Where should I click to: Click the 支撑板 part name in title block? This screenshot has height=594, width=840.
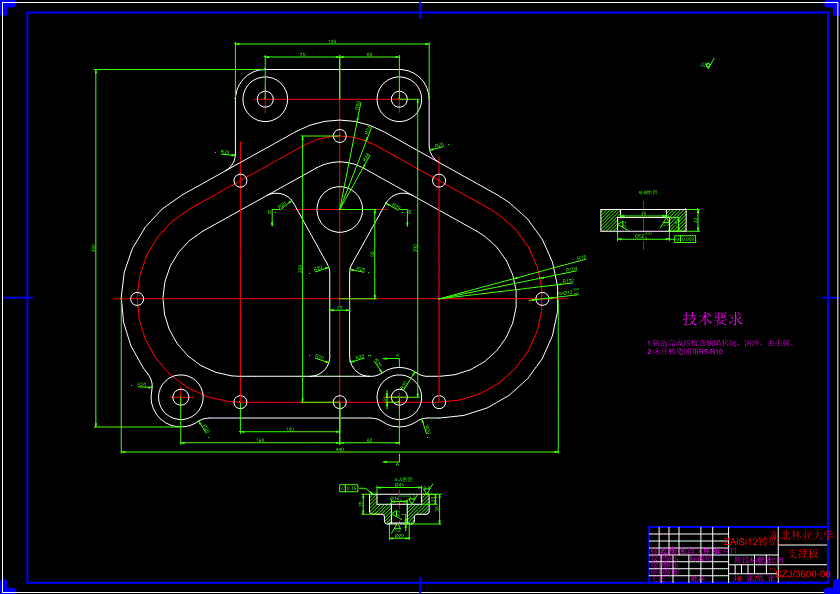click(x=802, y=553)
